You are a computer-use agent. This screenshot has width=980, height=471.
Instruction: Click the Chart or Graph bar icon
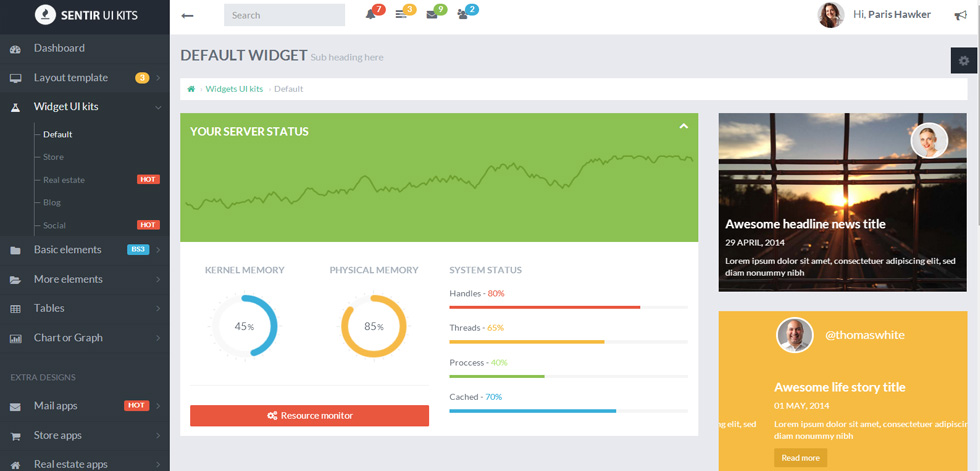pyautogui.click(x=16, y=339)
